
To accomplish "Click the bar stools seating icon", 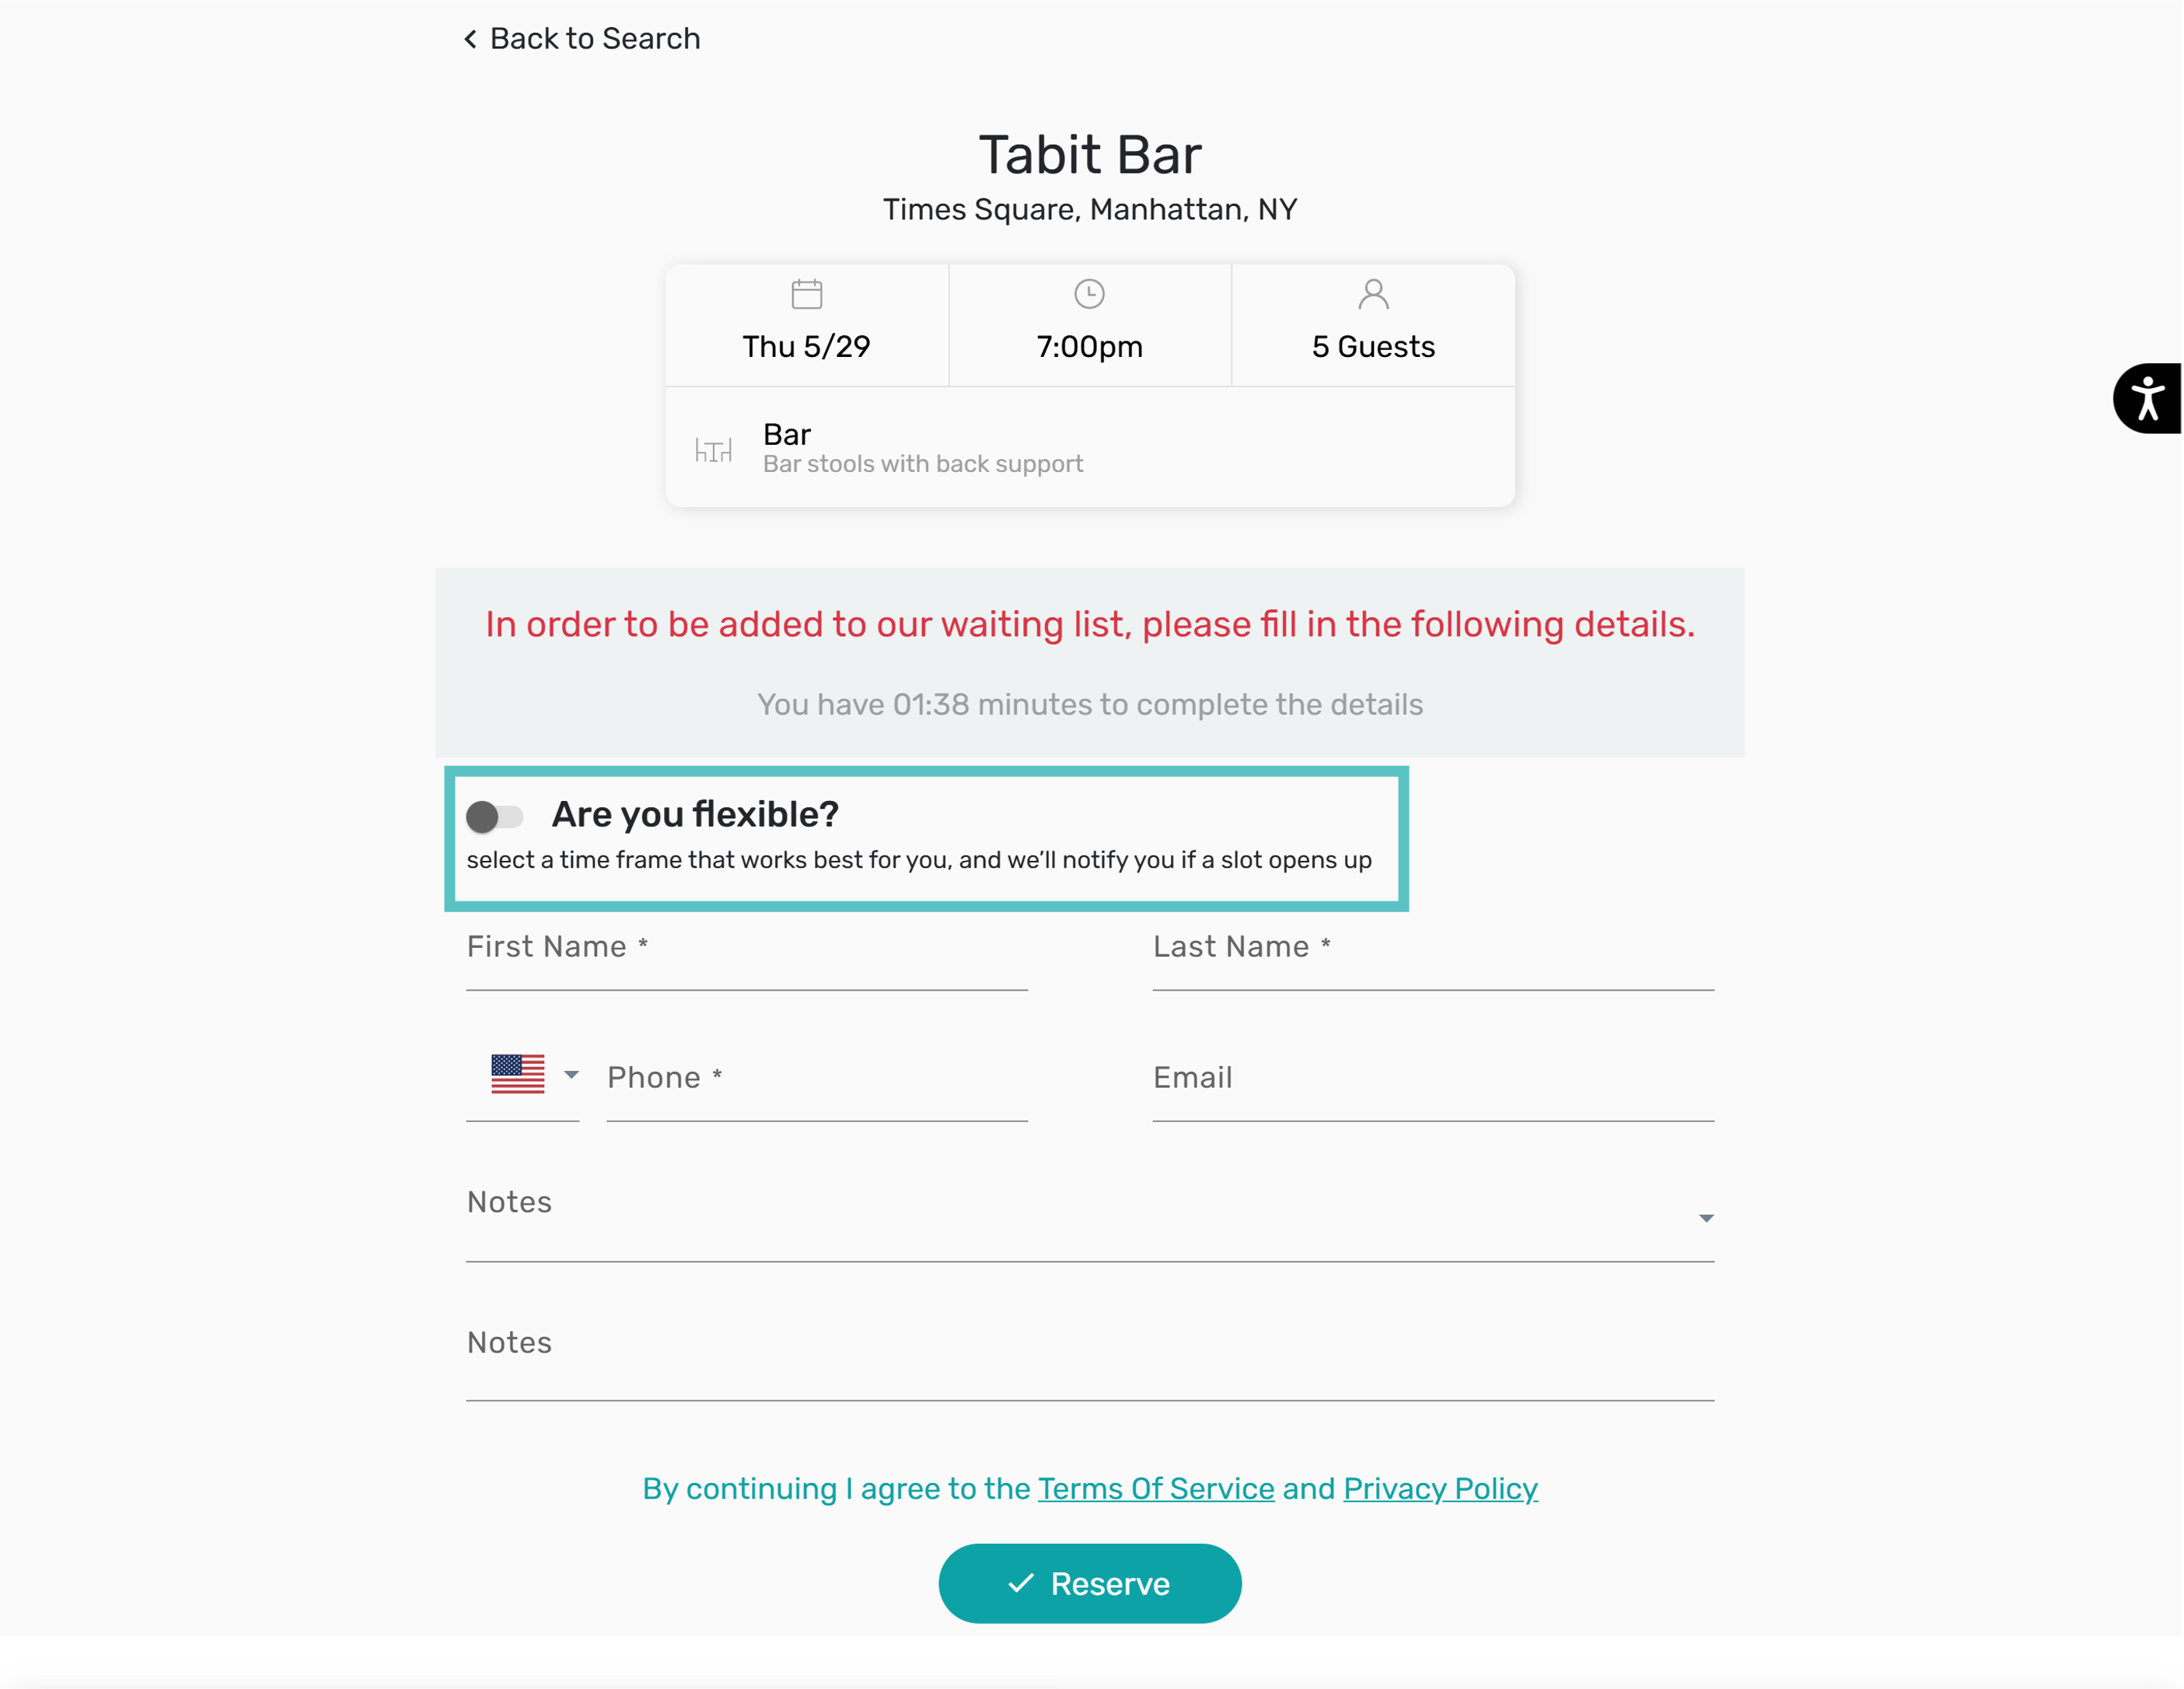I will click(713, 450).
